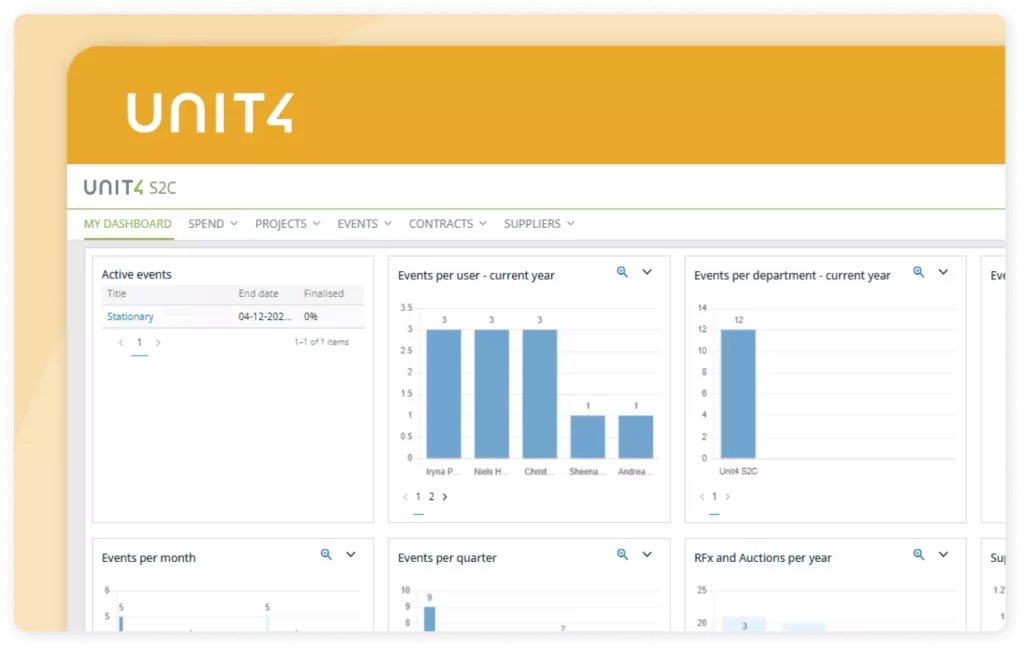Screen dimensions: 1024x650
Task: Expand Events per month options chevron
Action: [x=351, y=555]
